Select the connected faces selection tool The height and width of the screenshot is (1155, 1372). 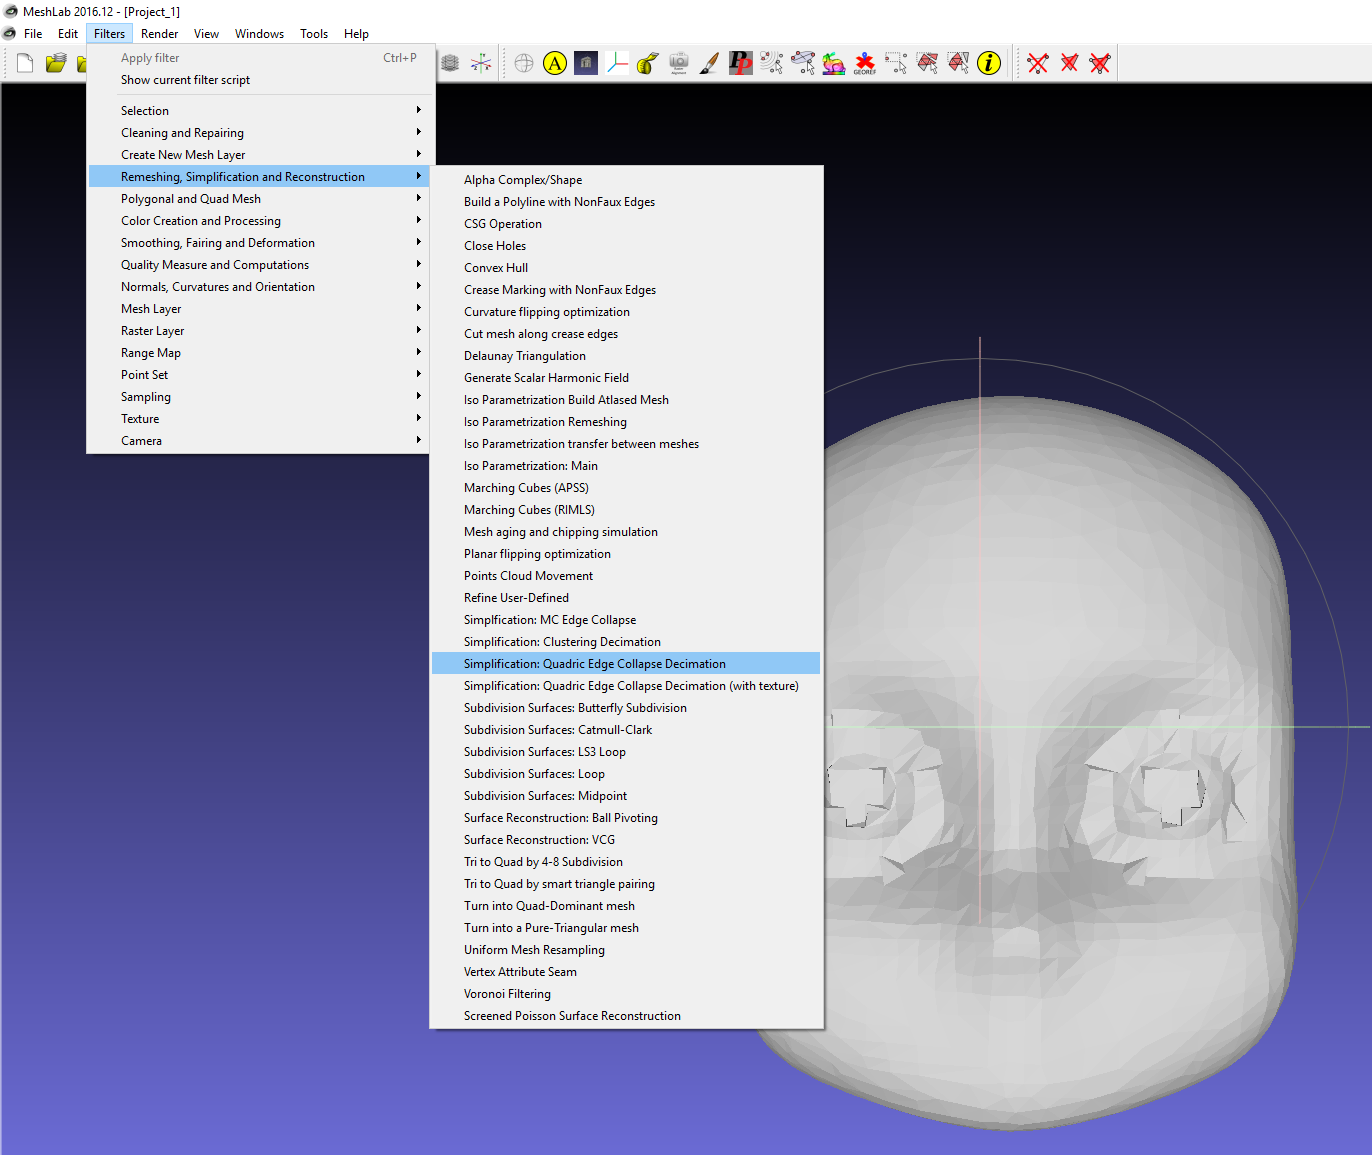point(927,64)
